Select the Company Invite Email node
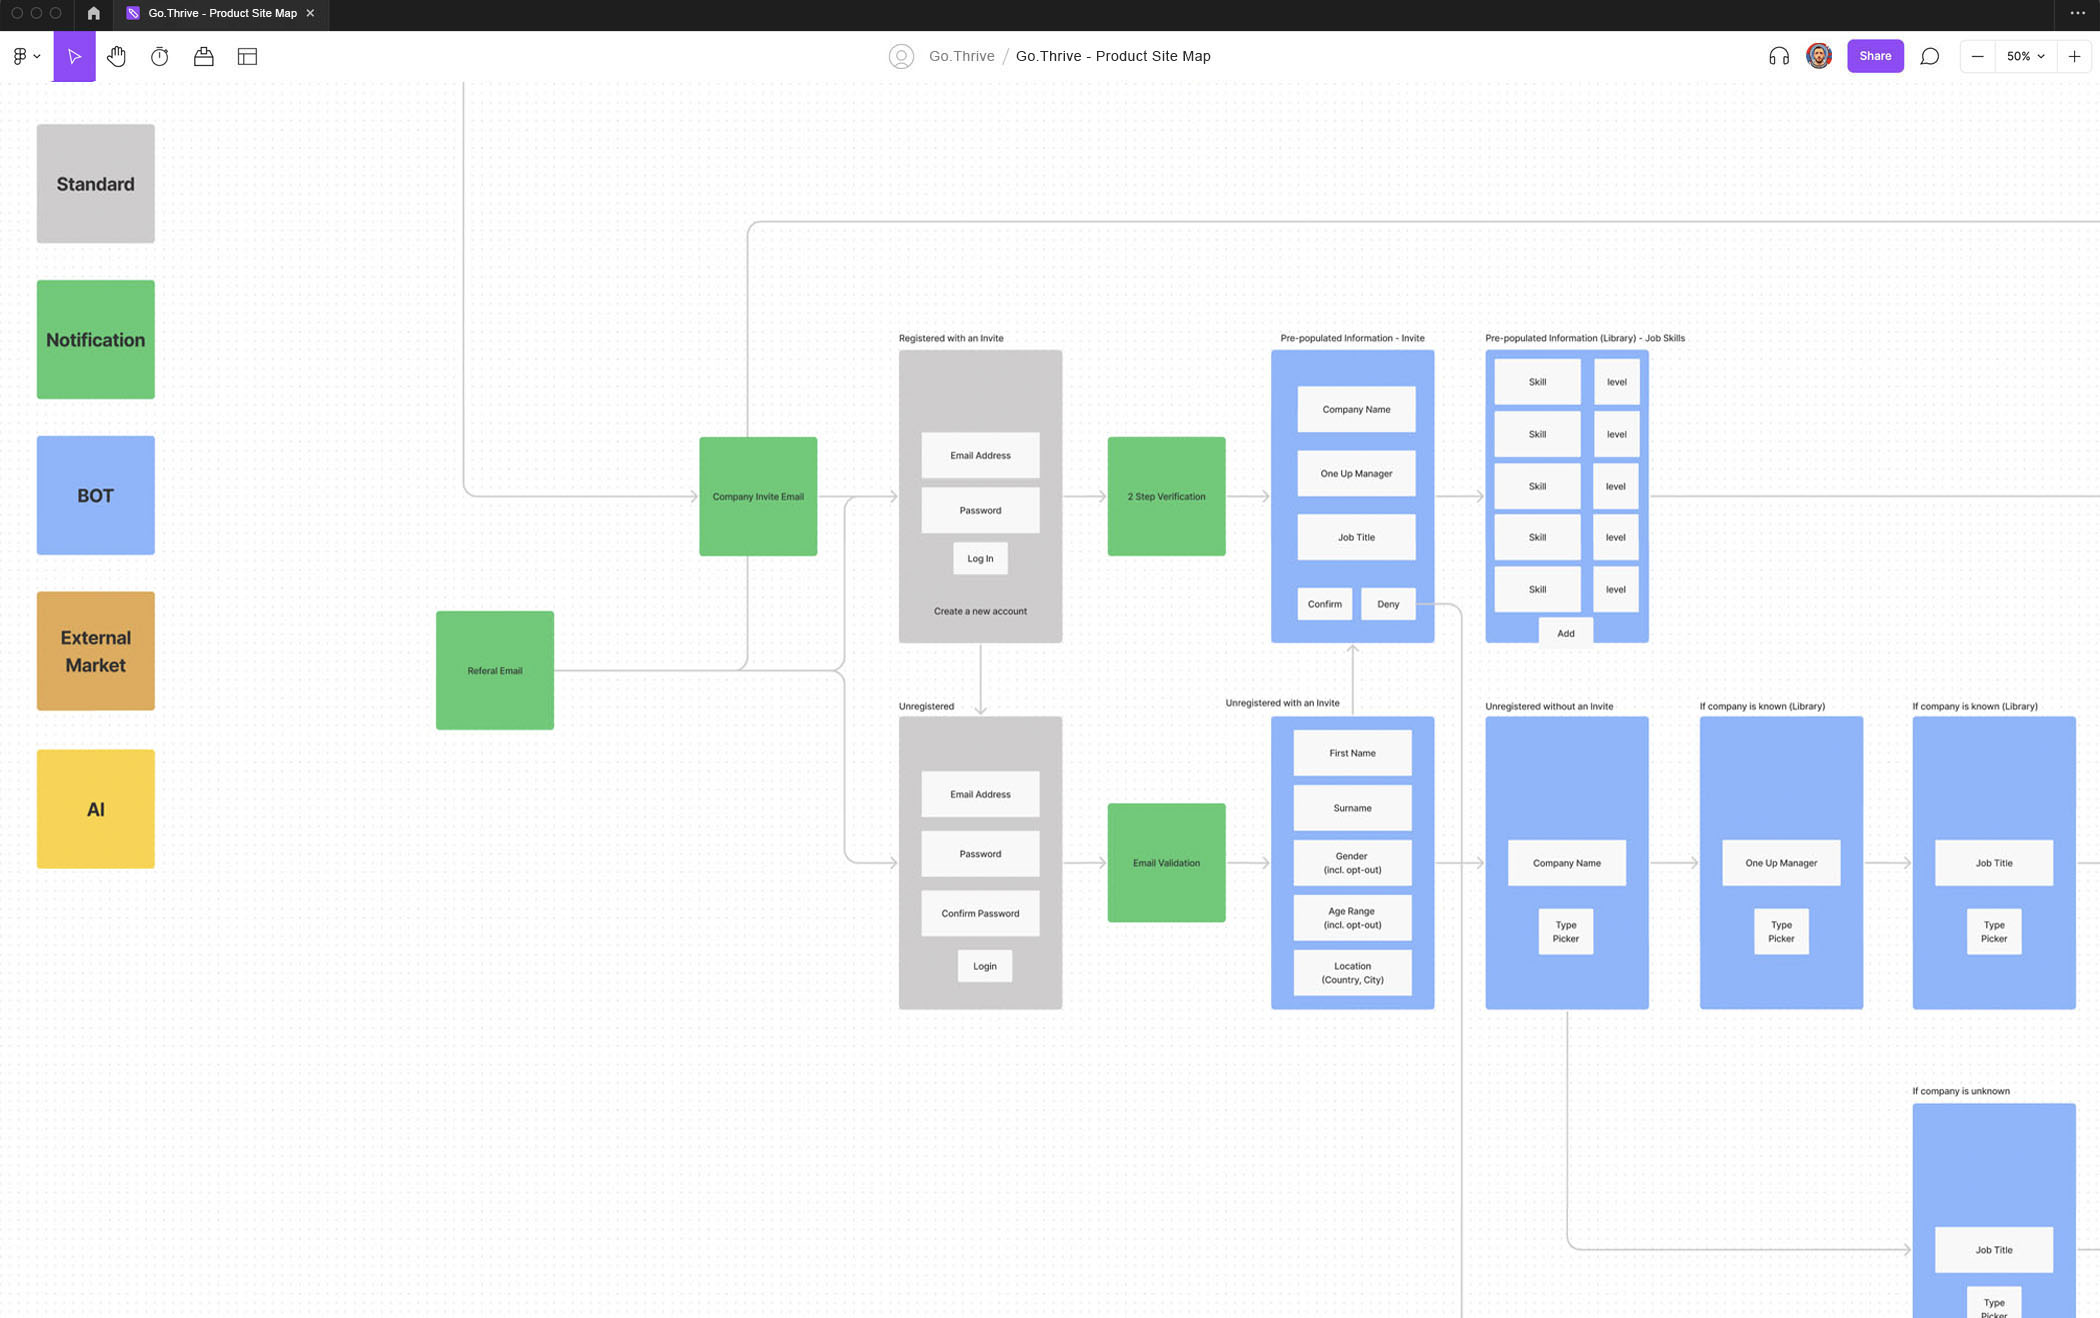 [x=758, y=497]
